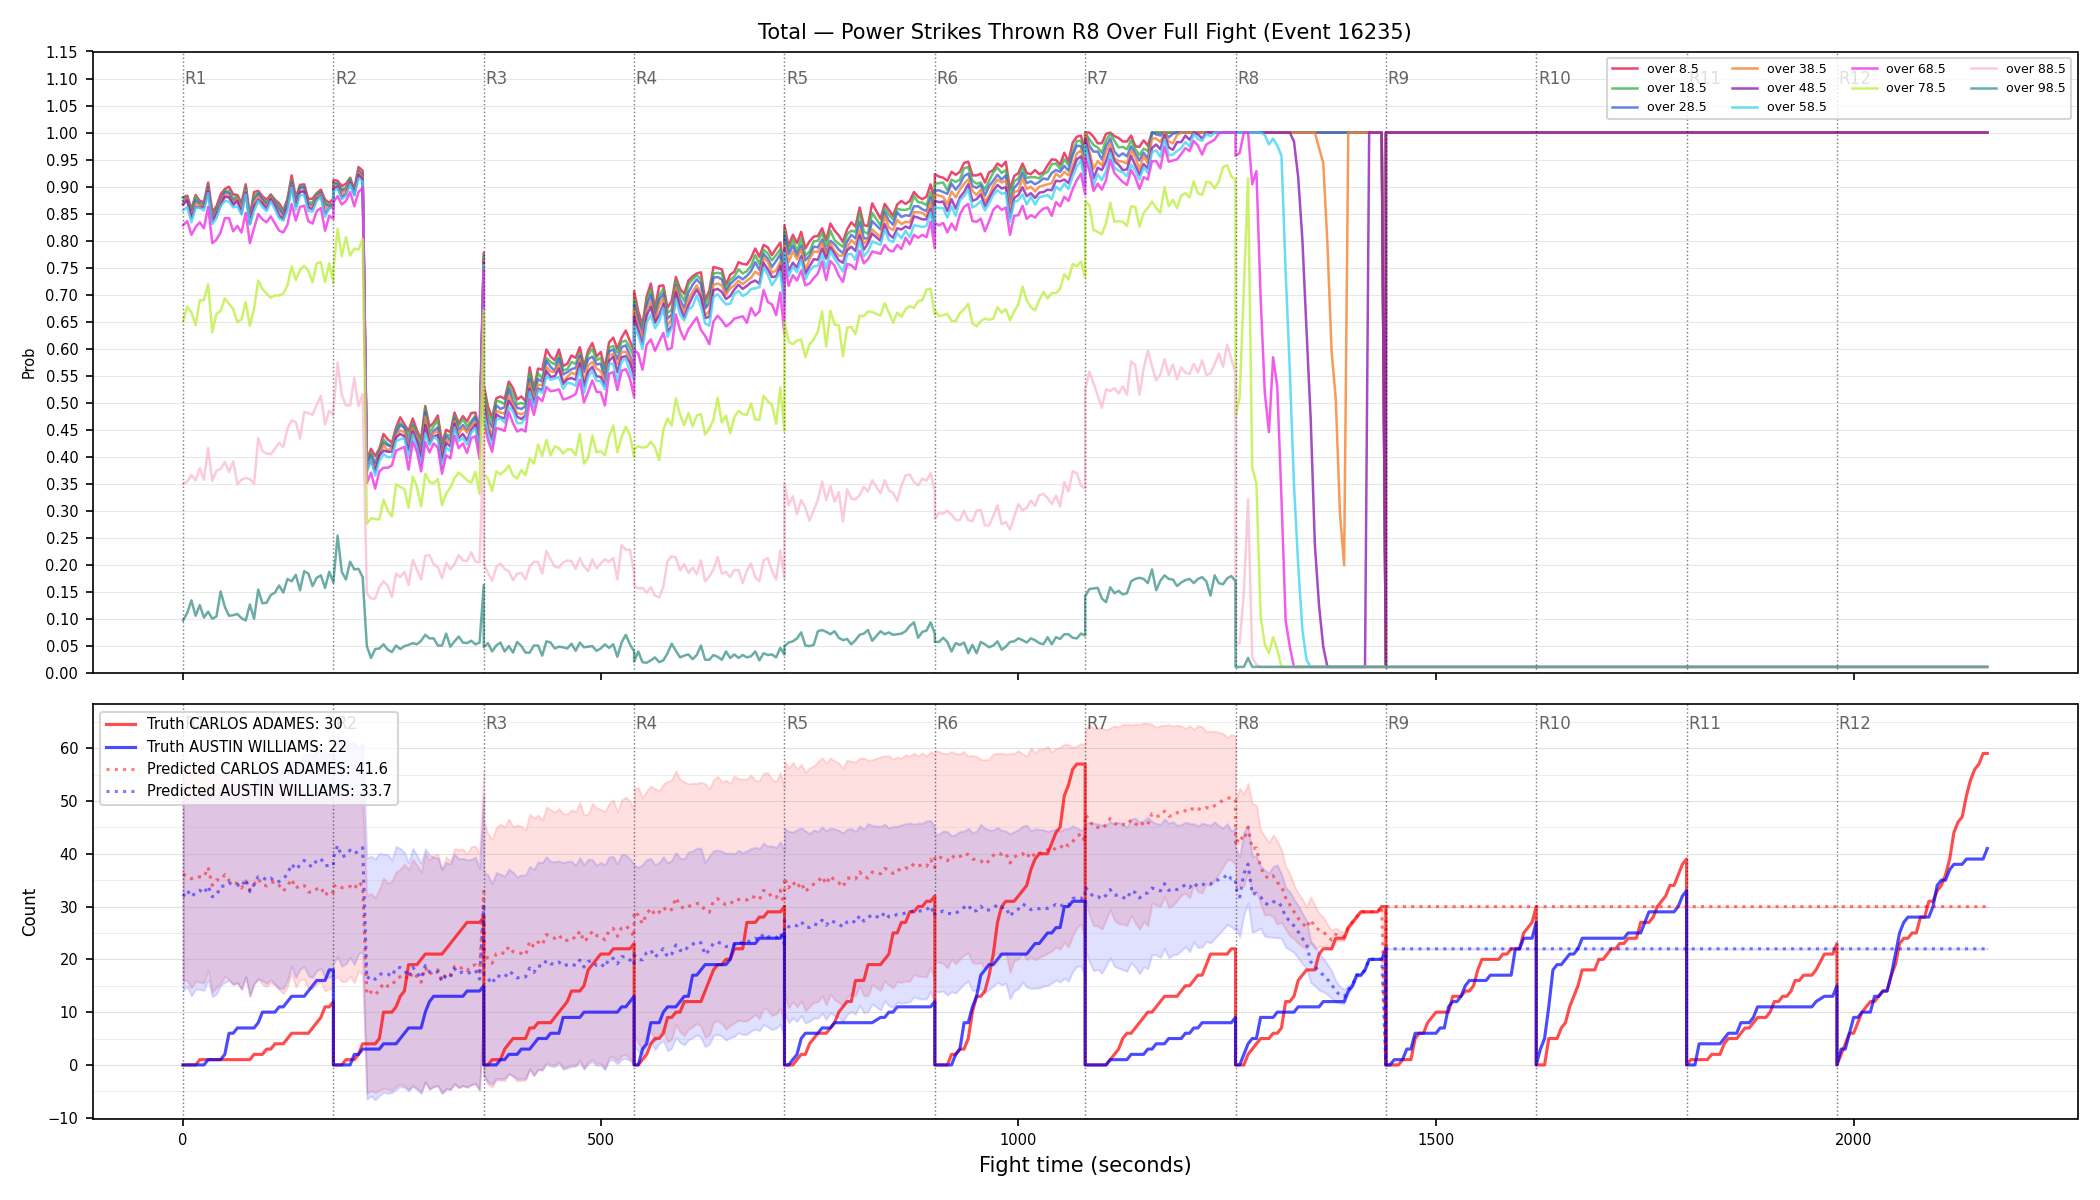The height and width of the screenshot is (1200, 2100).
Task: Click the R7 round marker in the Prob chart
Action: click(x=1097, y=78)
